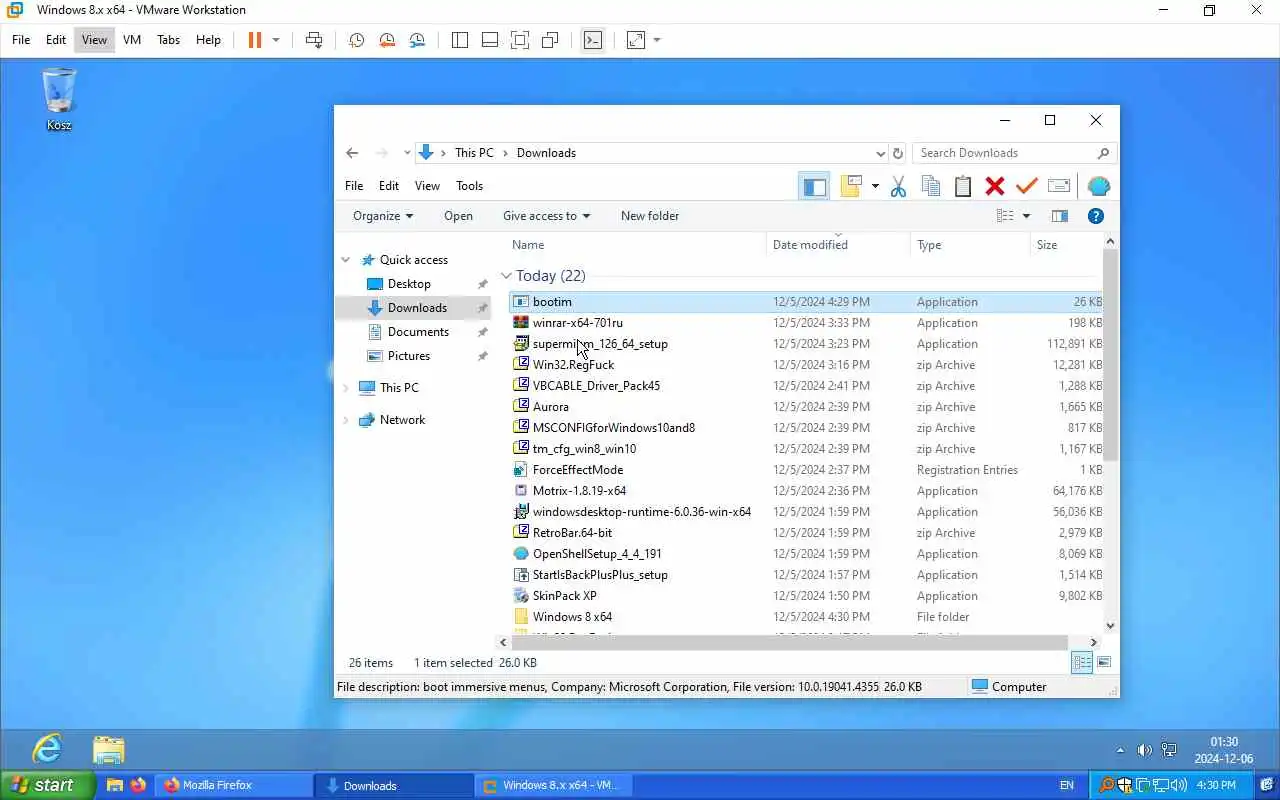The width and height of the screenshot is (1280, 800).
Task: Open the VMware power options dropdown
Action: pyautogui.click(x=276, y=40)
